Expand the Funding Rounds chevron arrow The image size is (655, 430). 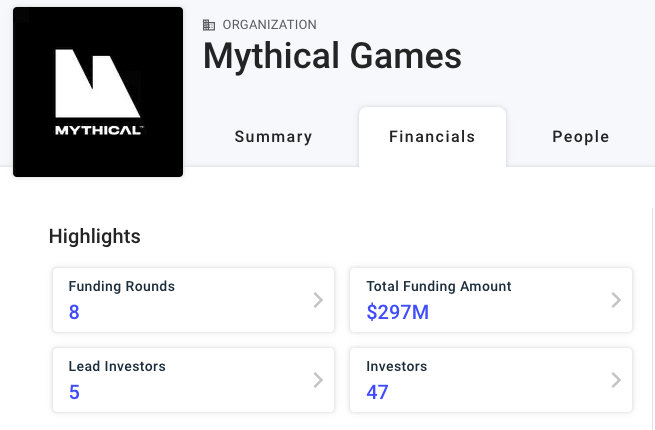pyautogui.click(x=318, y=300)
